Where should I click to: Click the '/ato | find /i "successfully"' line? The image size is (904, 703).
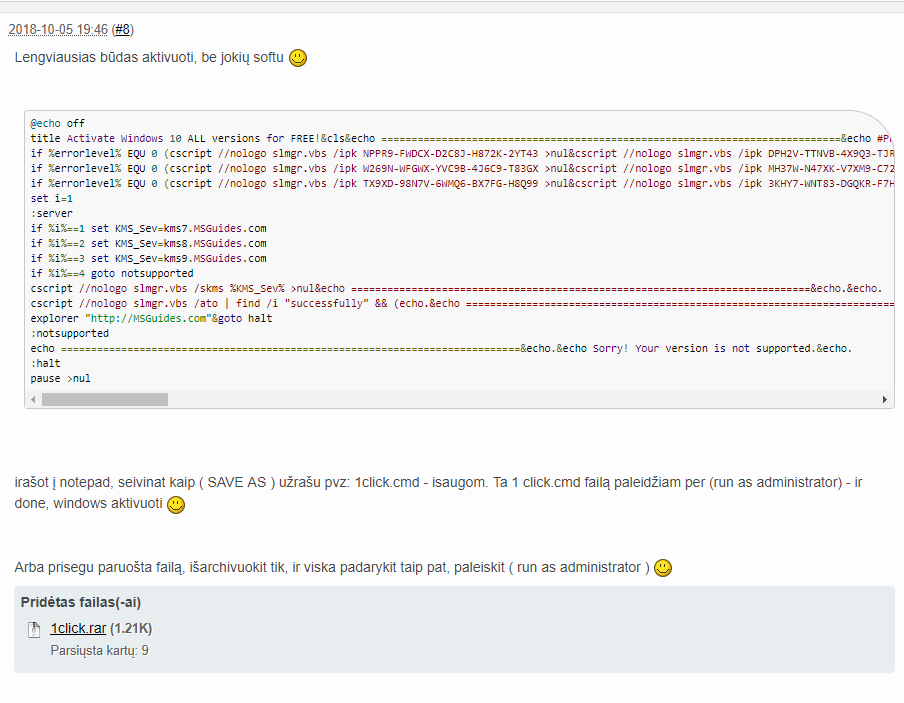[x=461, y=303]
